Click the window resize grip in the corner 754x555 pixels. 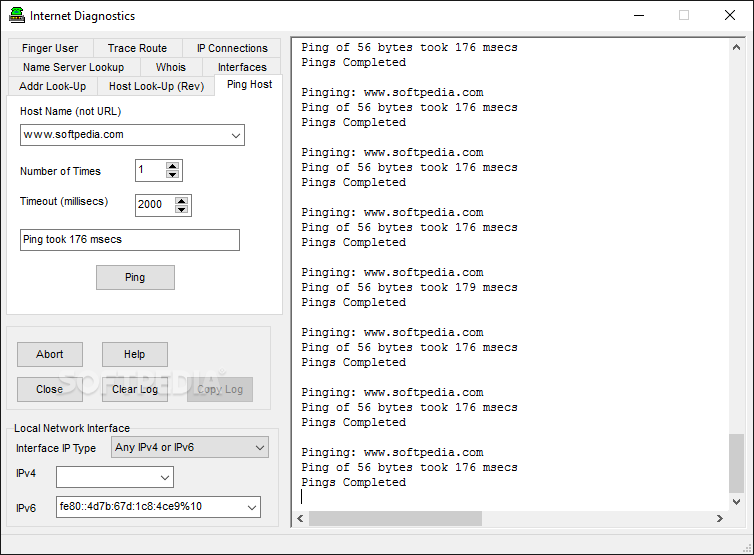click(x=747, y=548)
